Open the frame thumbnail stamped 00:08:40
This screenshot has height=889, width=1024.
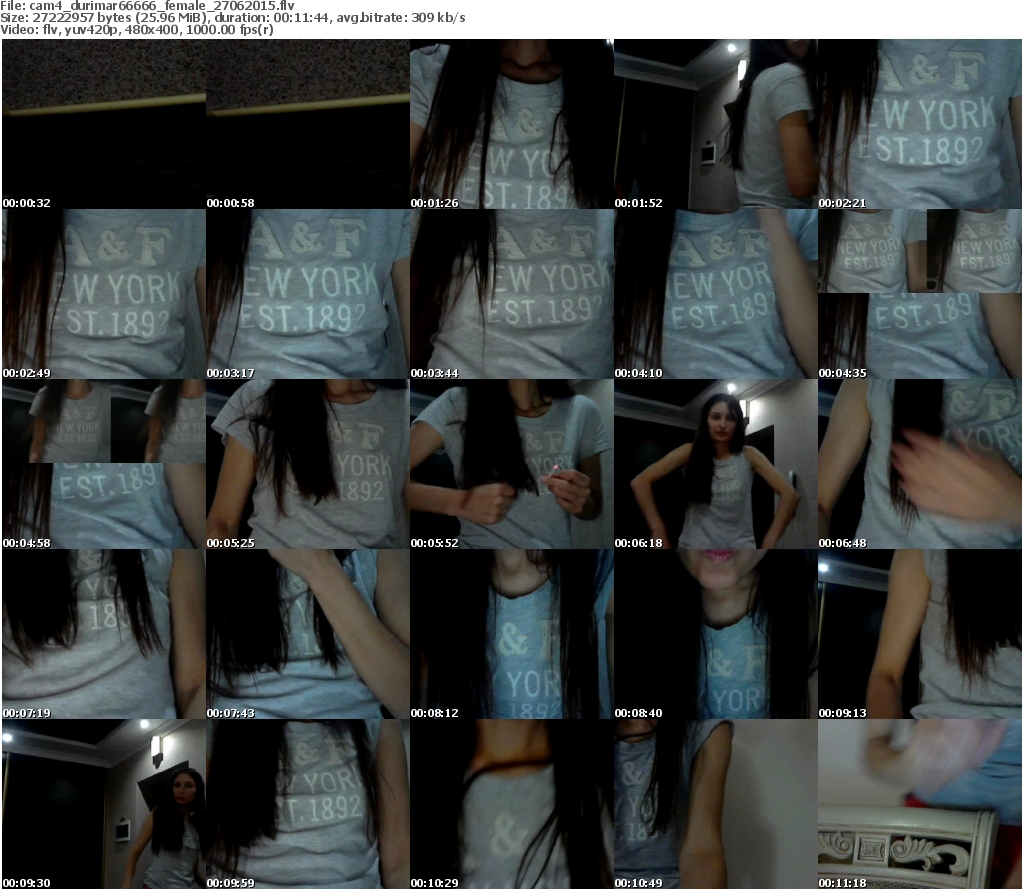coord(716,634)
